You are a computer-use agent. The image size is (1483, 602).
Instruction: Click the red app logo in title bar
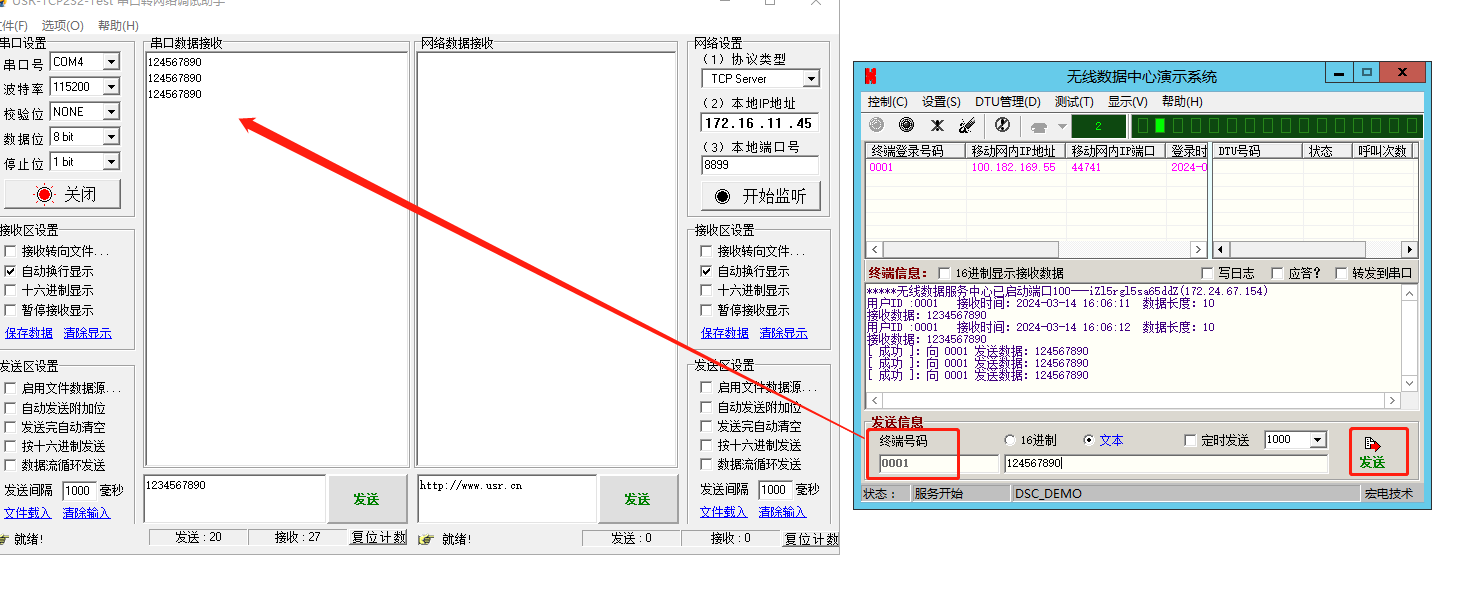[871, 76]
